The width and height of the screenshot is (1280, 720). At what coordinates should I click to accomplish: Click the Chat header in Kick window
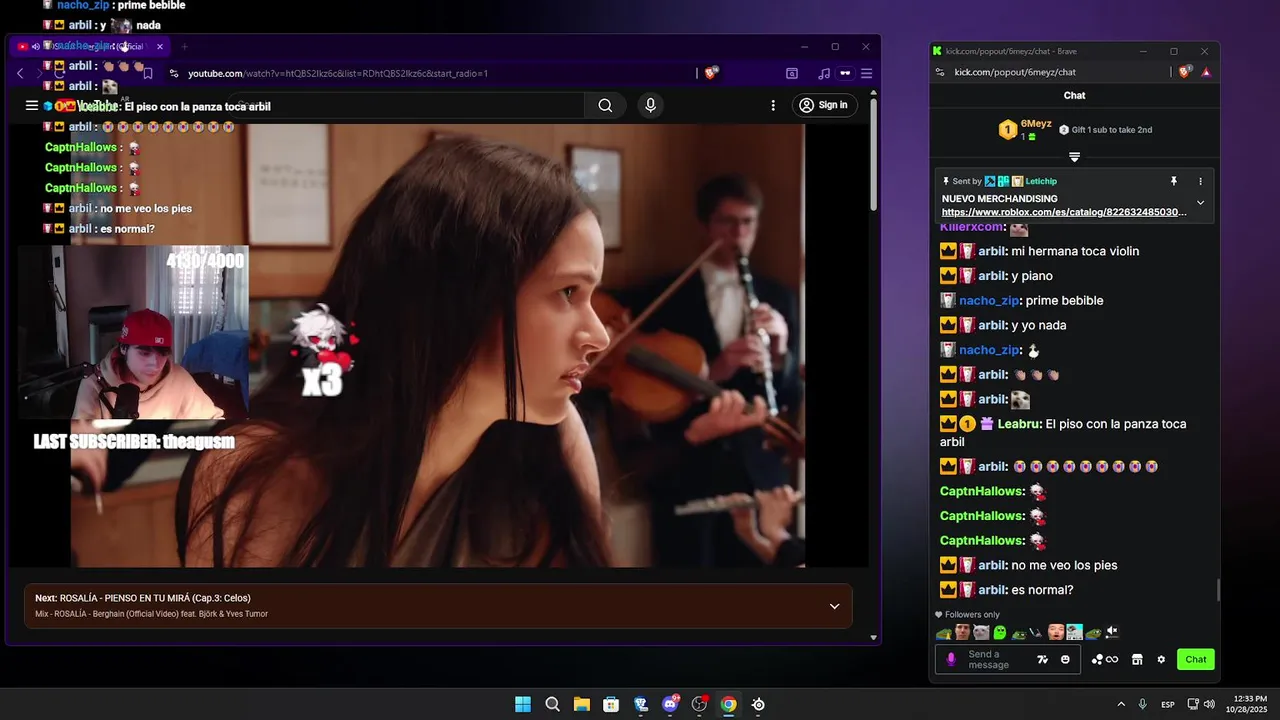pos(1074,95)
